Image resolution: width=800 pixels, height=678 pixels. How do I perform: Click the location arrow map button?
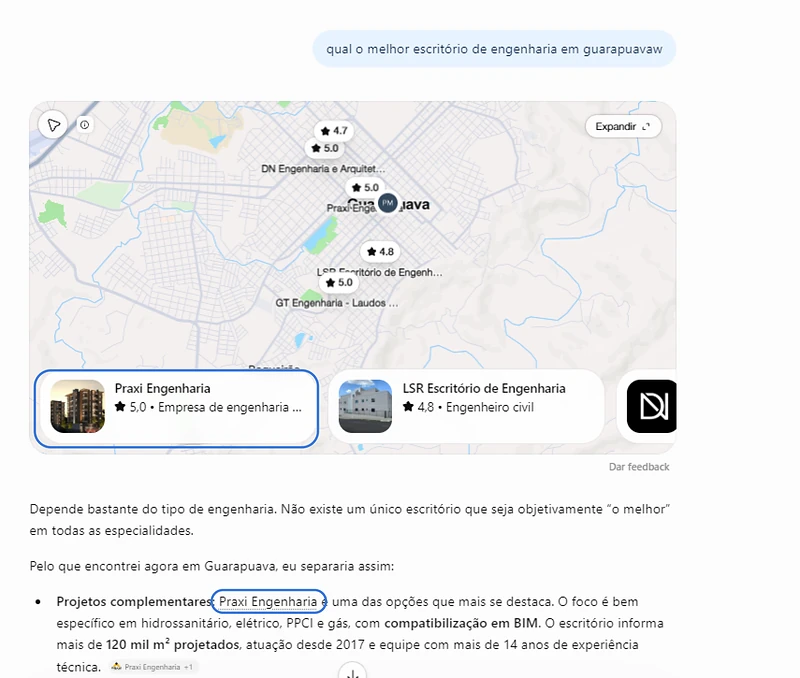(53, 125)
